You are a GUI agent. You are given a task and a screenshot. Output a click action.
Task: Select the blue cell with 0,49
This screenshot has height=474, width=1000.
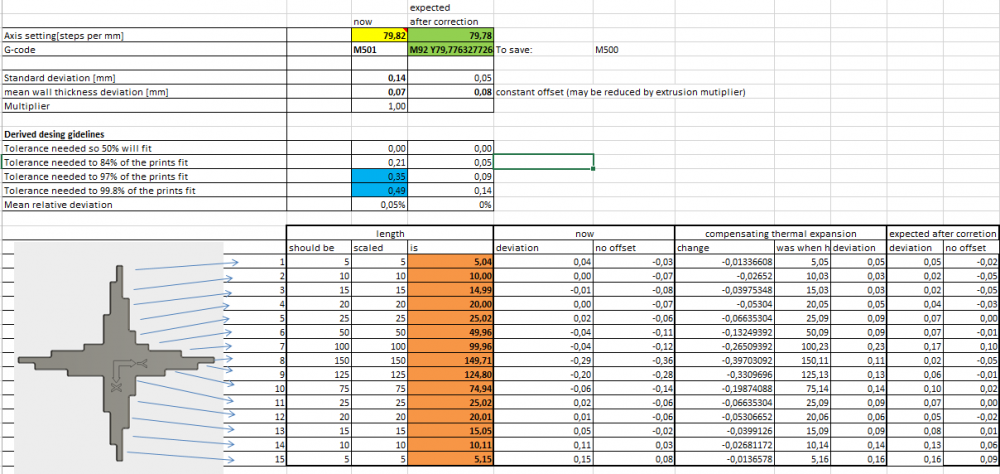[379, 190]
